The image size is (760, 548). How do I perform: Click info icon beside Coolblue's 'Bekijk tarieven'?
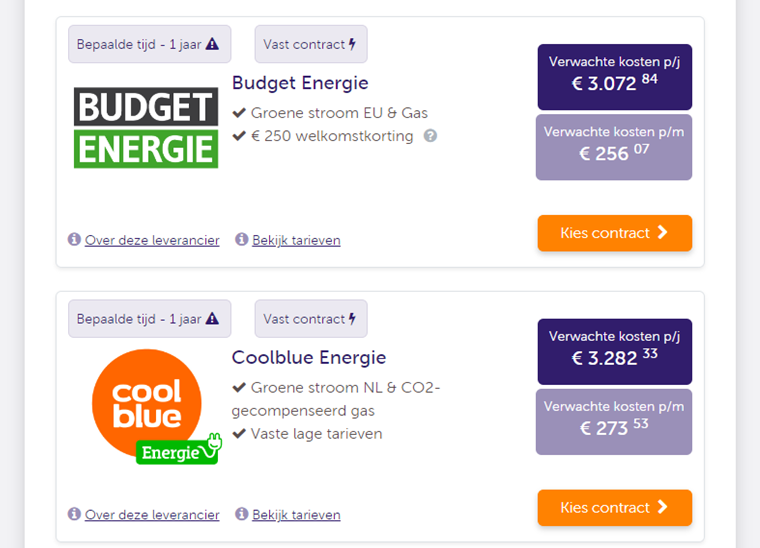(x=241, y=514)
